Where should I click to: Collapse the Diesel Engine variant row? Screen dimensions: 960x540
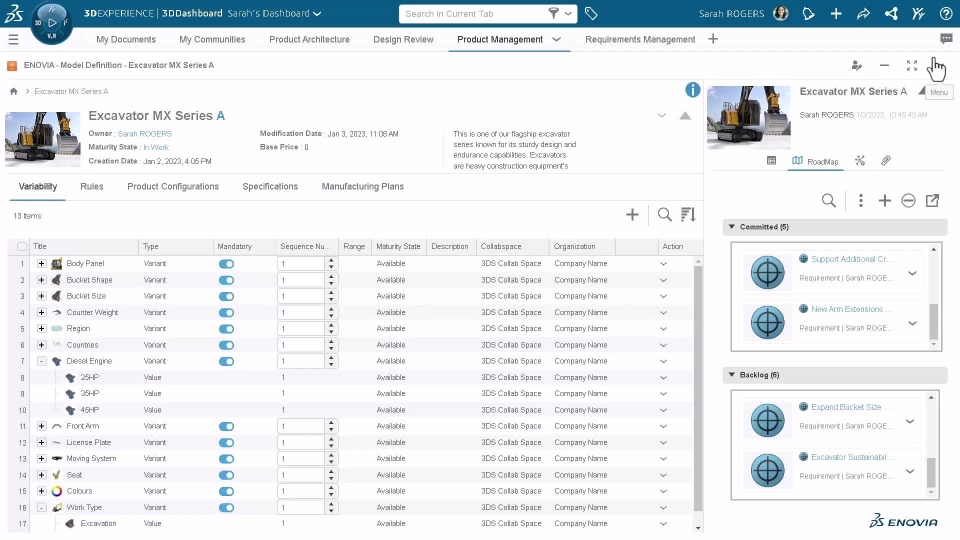tap(41, 361)
